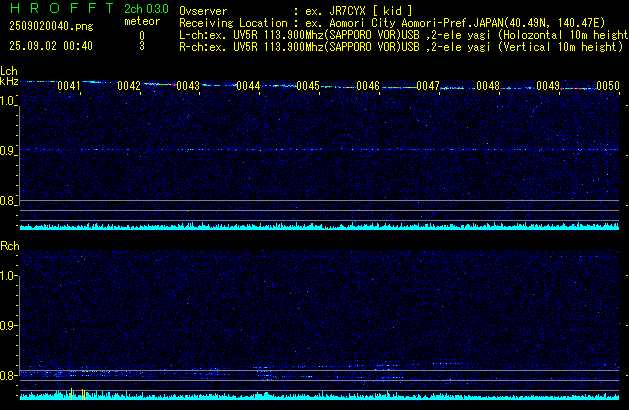Image resolution: width=629 pixels, height=410 pixels.
Task: Click the meteor count '0' value
Action: (142, 36)
